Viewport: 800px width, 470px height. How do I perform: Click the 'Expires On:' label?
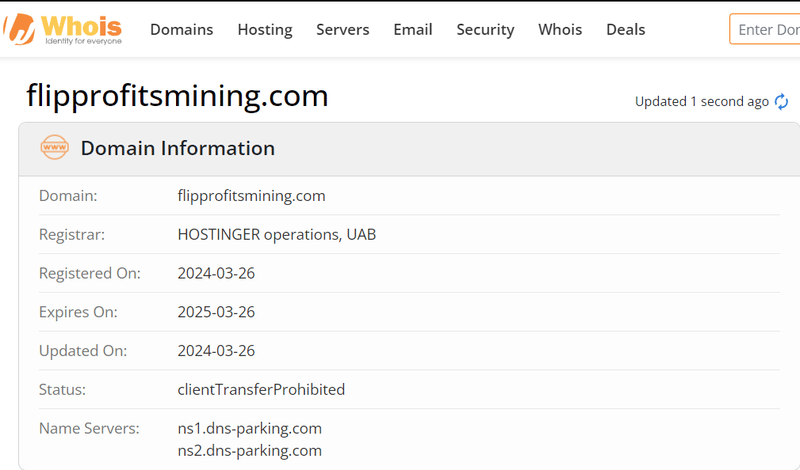tap(78, 312)
